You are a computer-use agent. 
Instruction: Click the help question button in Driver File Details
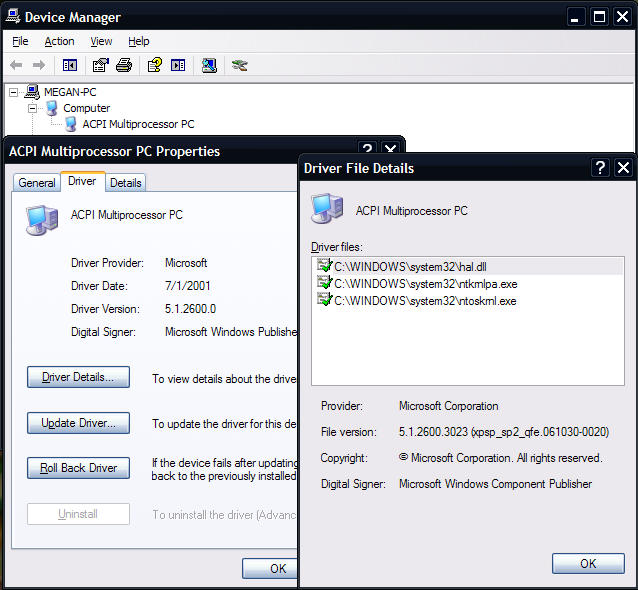pos(600,168)
